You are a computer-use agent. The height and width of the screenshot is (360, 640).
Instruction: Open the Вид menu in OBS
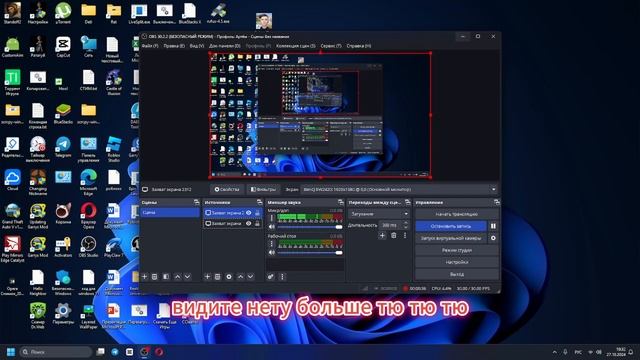[197, 46]
